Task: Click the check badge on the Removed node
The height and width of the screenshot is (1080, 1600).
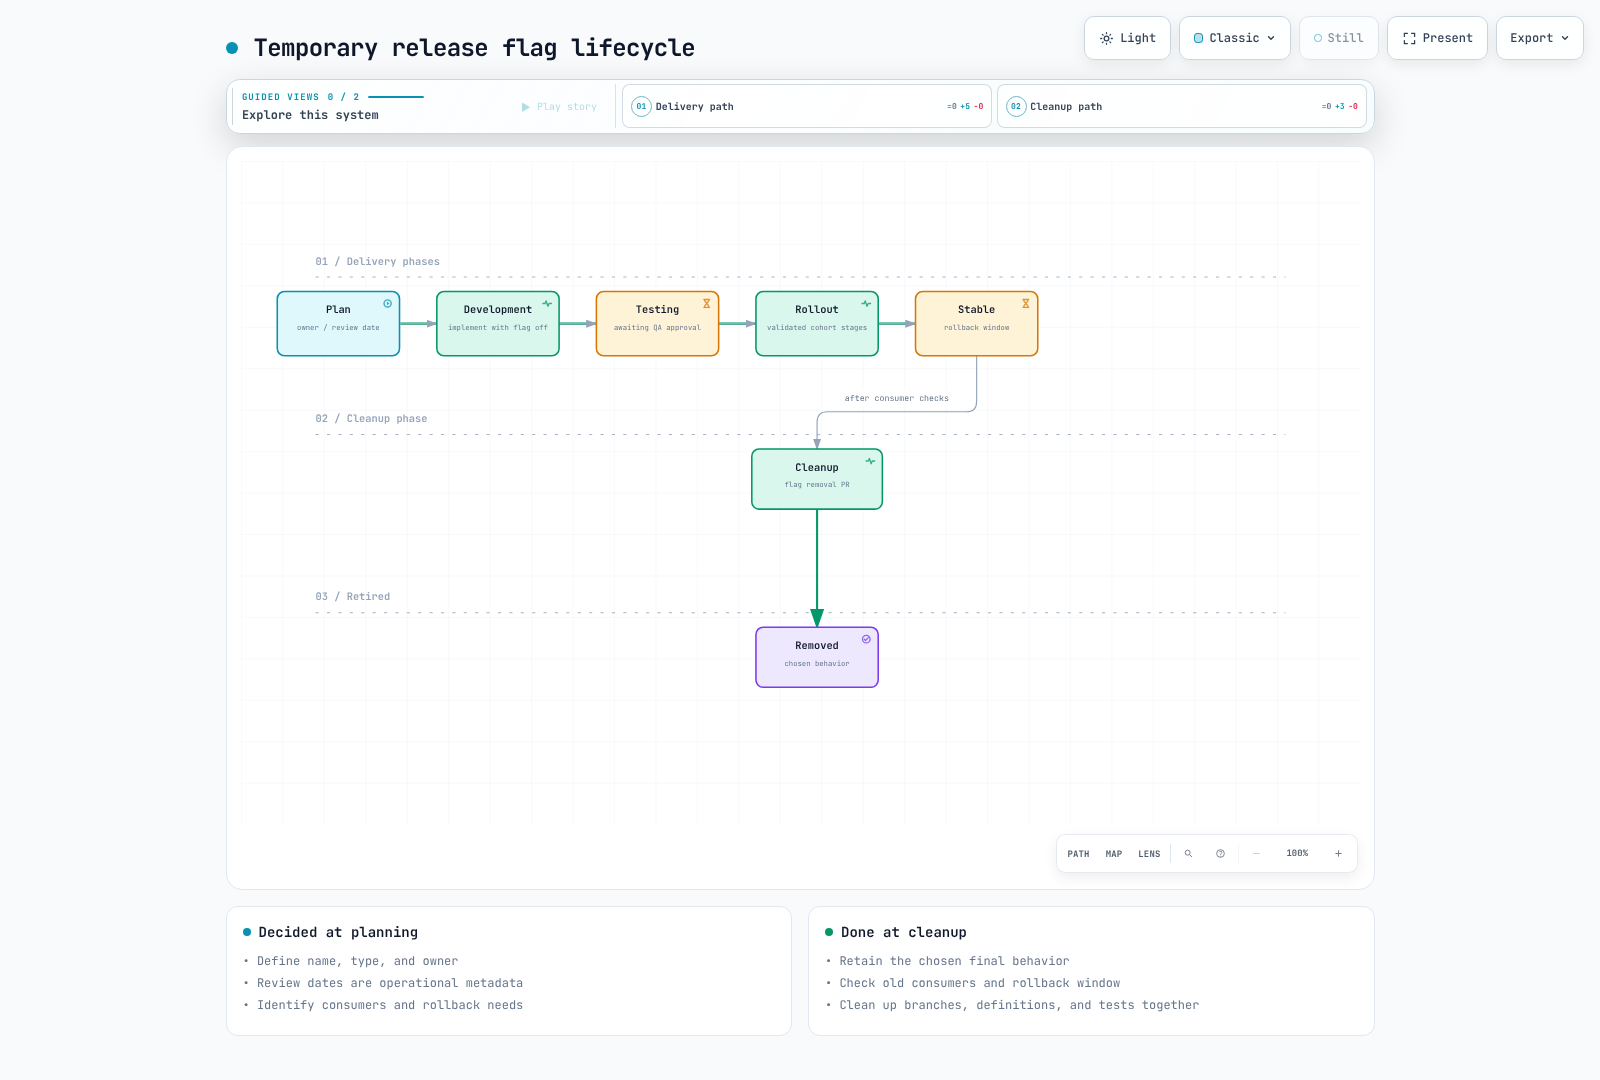Action: [866, 639]
